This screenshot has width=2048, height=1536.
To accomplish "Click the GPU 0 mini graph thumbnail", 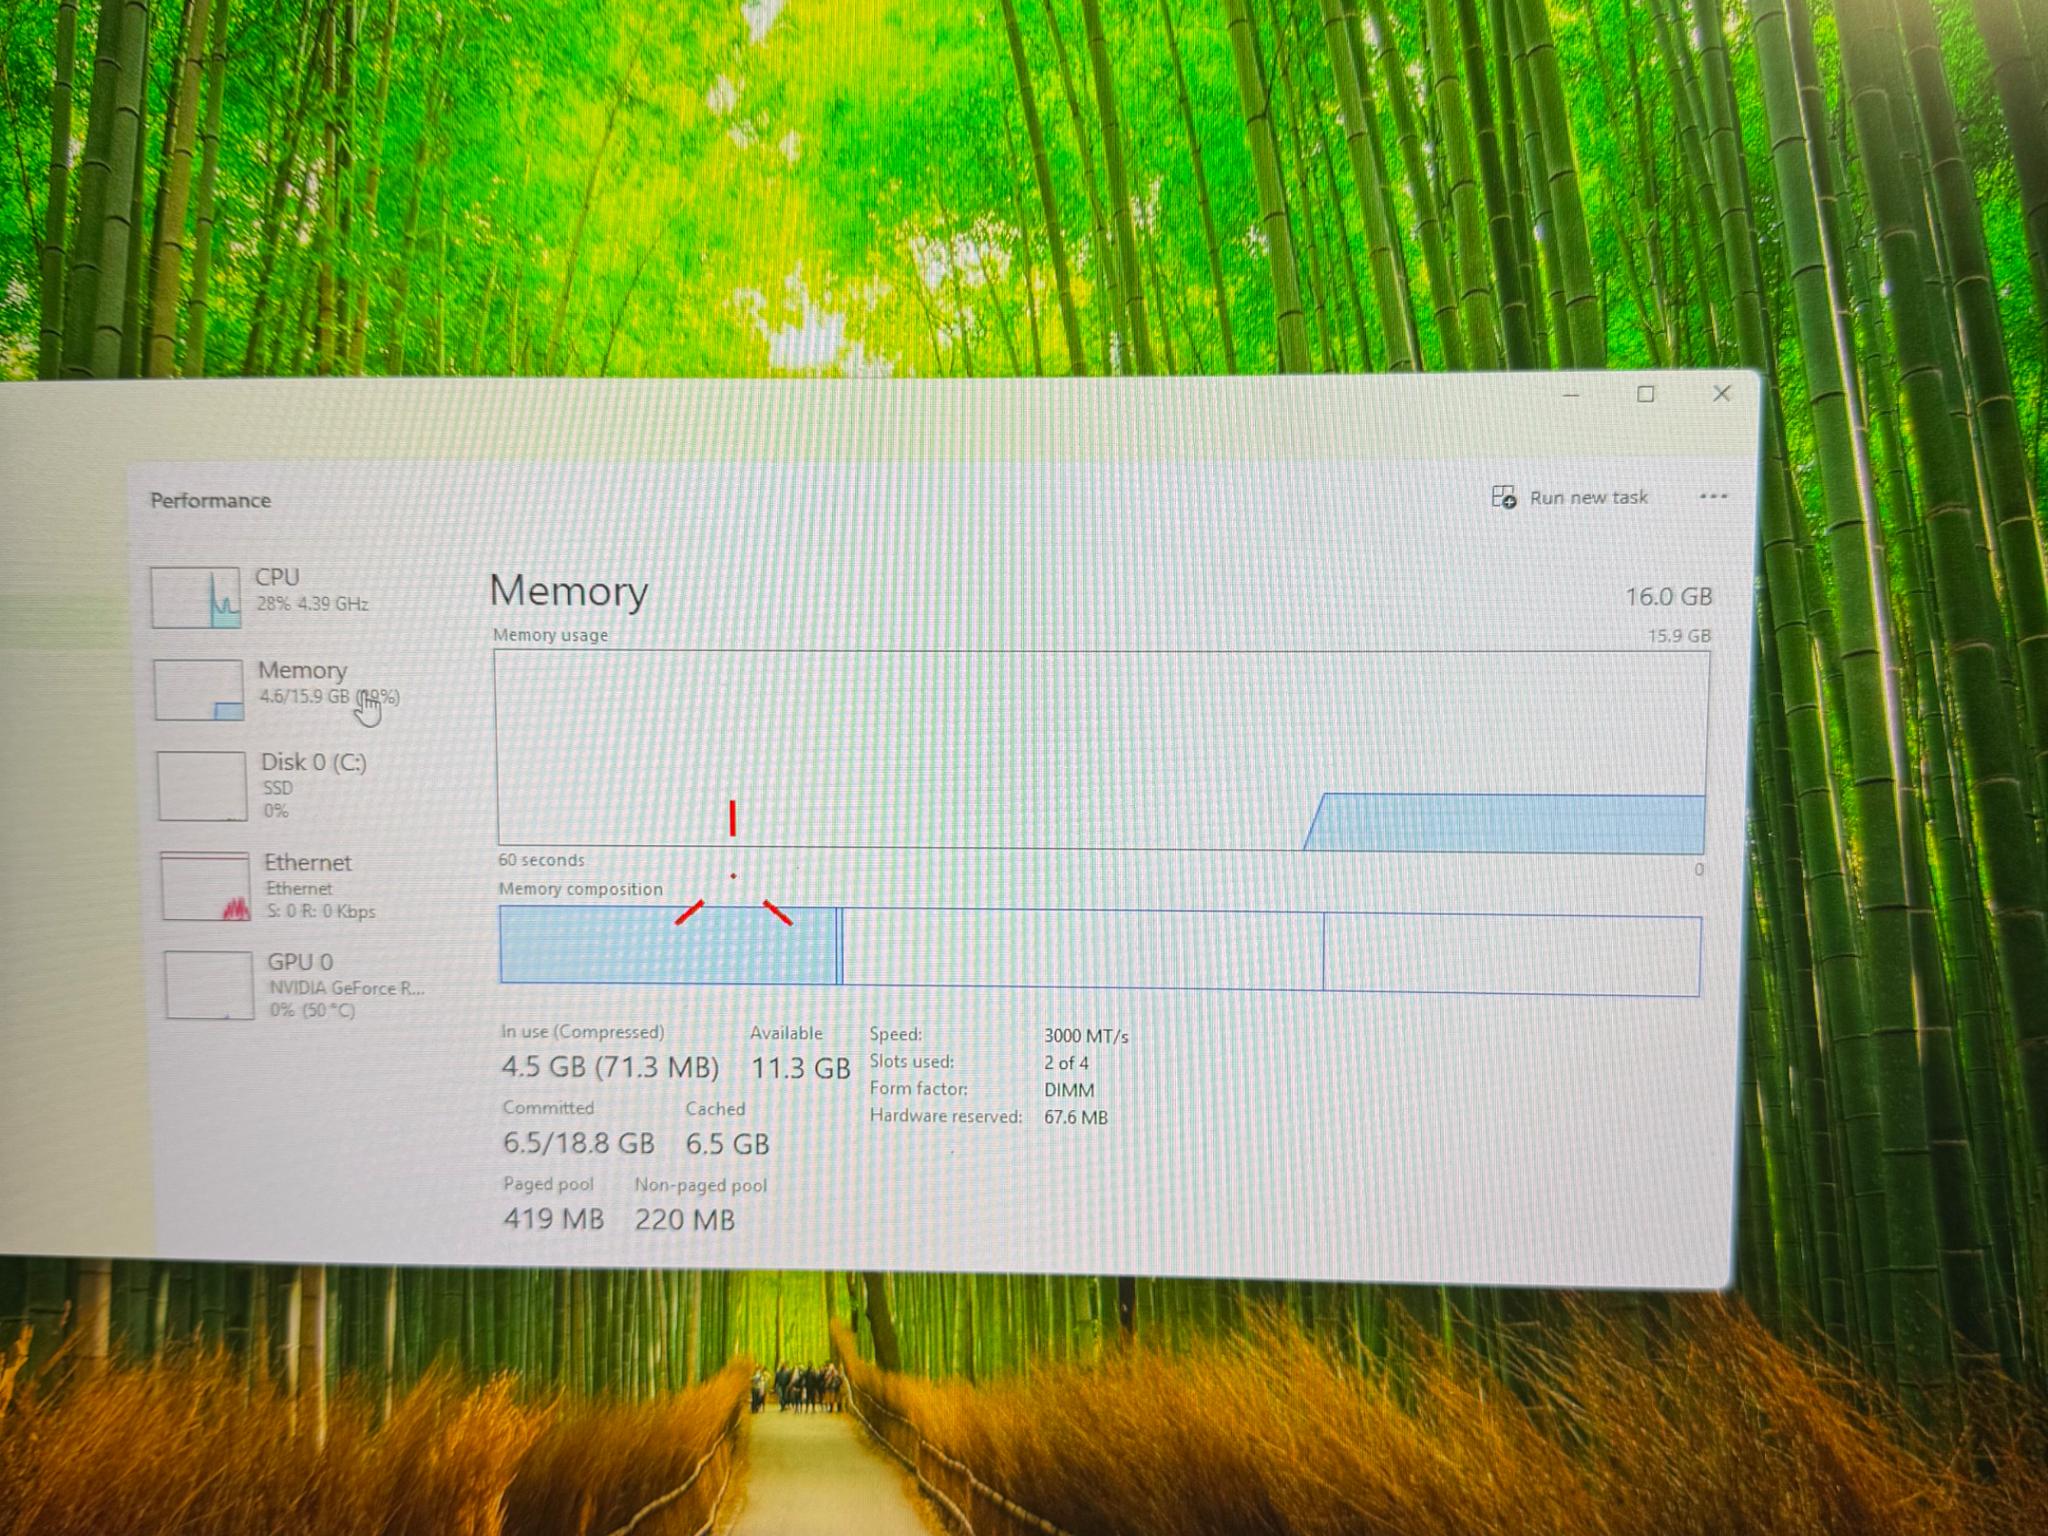I will coord(209,985).
